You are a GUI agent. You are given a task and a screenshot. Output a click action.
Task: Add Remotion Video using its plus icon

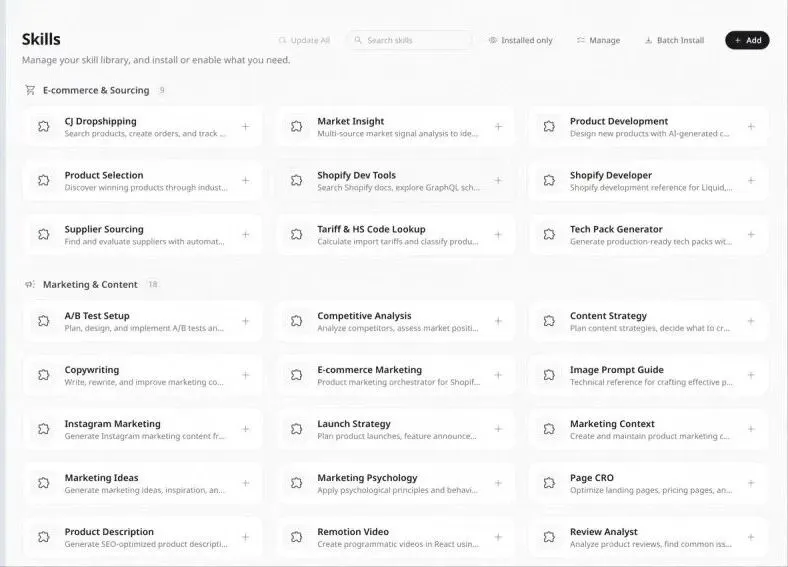498,537
